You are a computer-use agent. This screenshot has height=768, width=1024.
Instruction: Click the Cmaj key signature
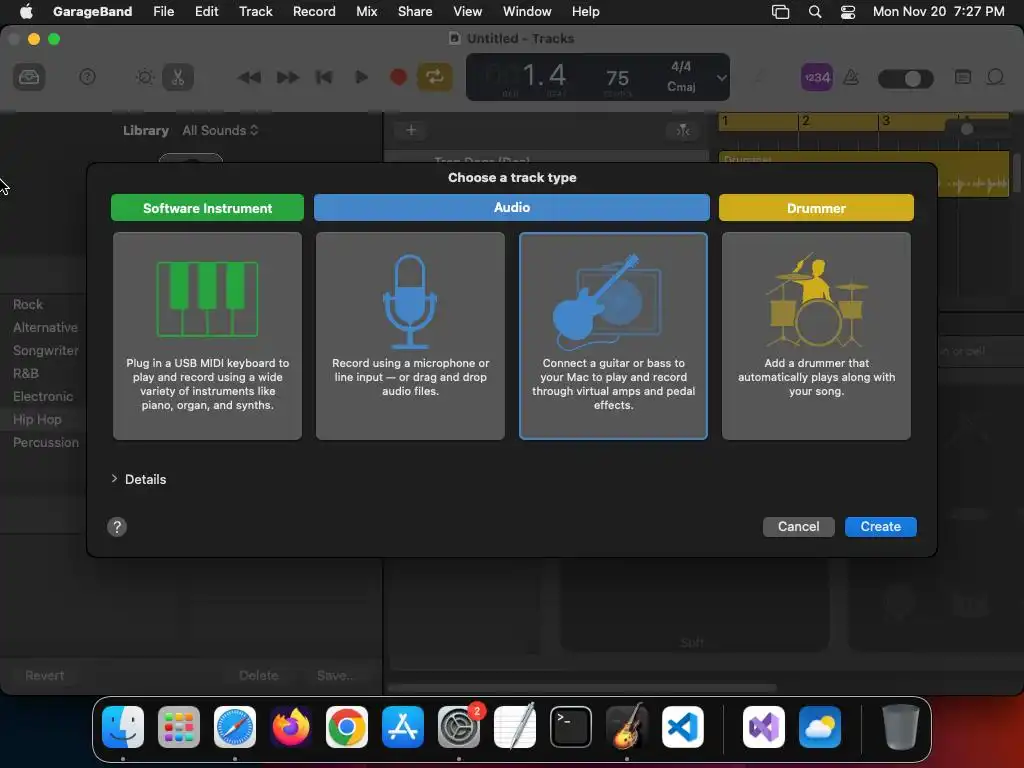click(681, 87)
